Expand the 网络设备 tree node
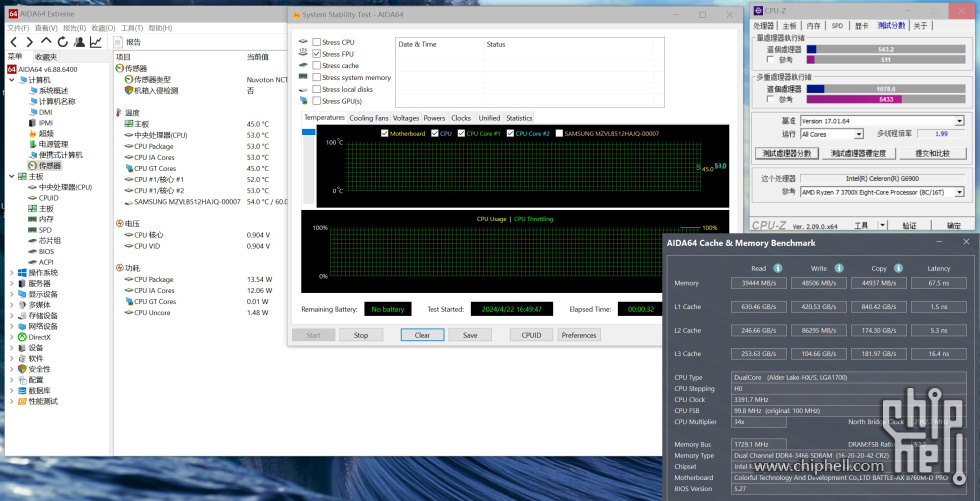Viewport: 980px width, 501px height. click(12, 326)
